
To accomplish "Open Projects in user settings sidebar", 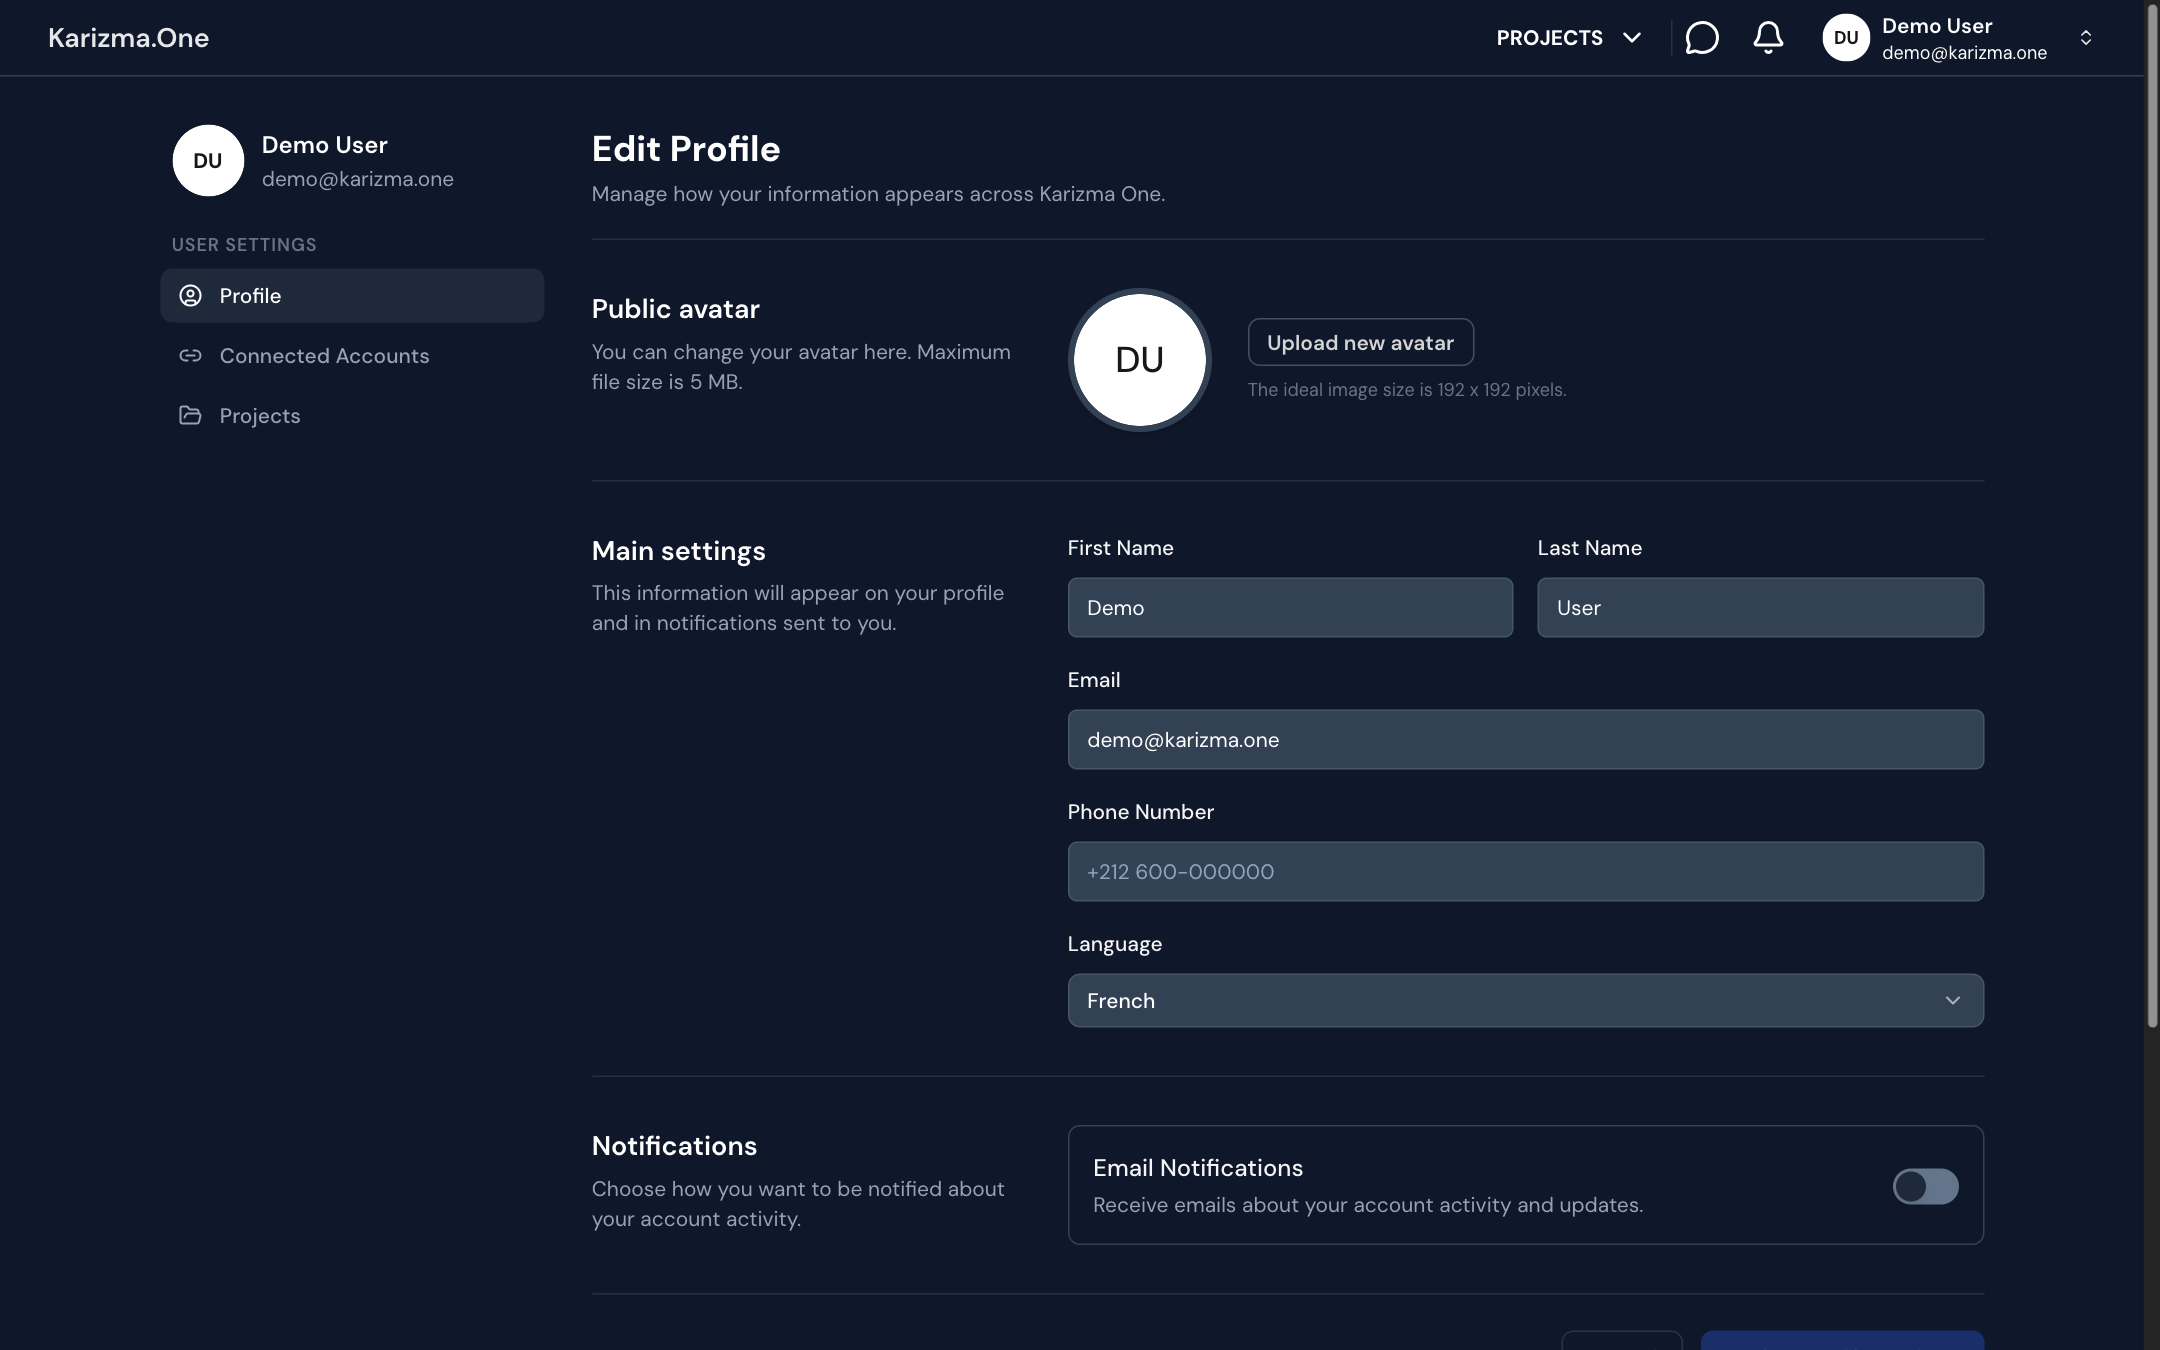I will tap(352, 415).
